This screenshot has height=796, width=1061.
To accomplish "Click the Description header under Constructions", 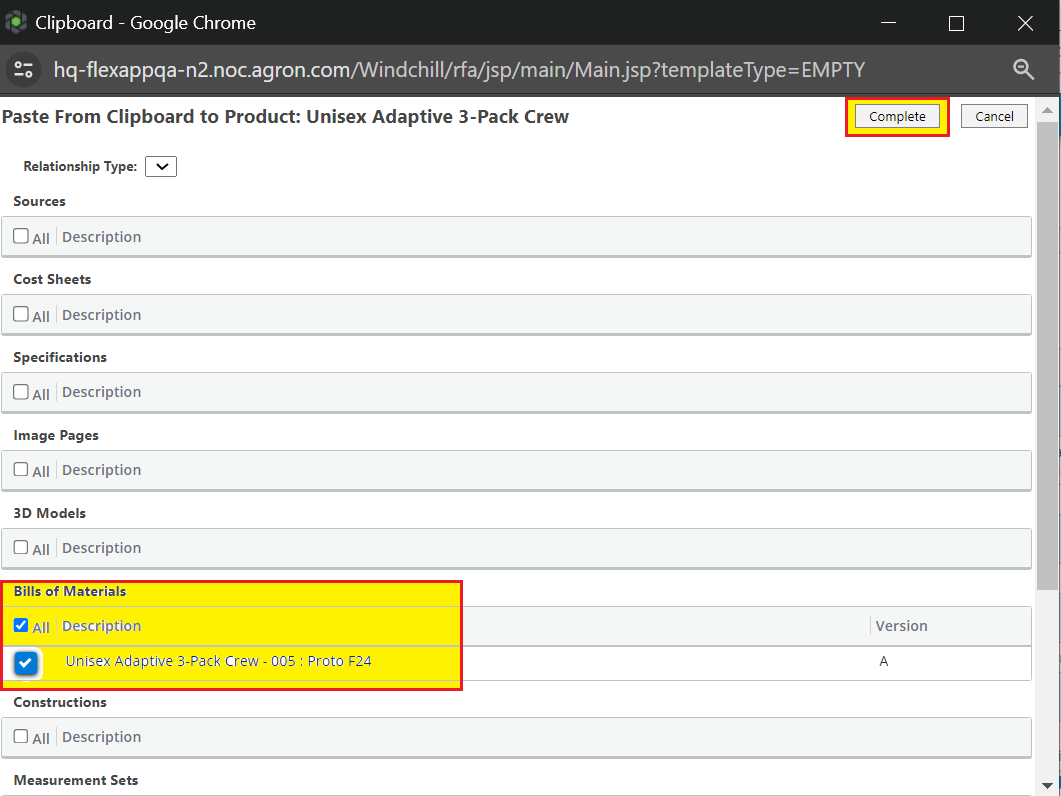I will point(101,736).
